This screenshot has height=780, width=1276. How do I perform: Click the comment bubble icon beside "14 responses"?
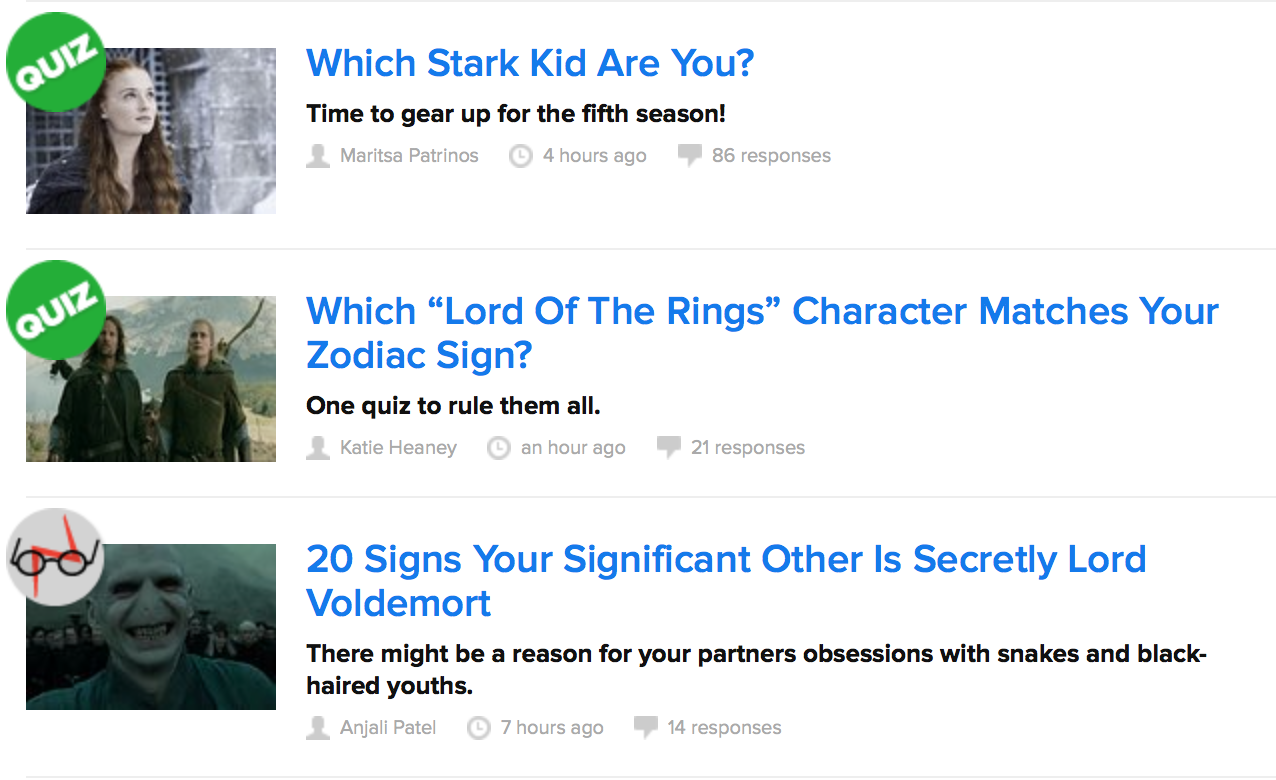pyautogui.click(x=646, y=728)
